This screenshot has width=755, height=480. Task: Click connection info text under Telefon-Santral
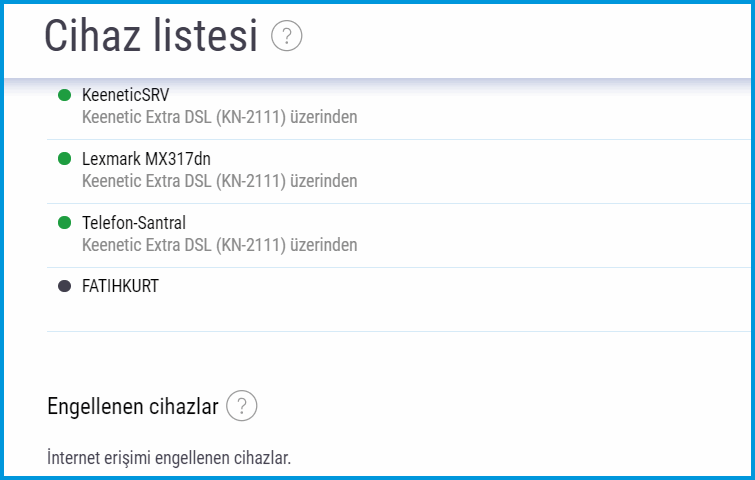pyautogui.click(x=219, y=245)
